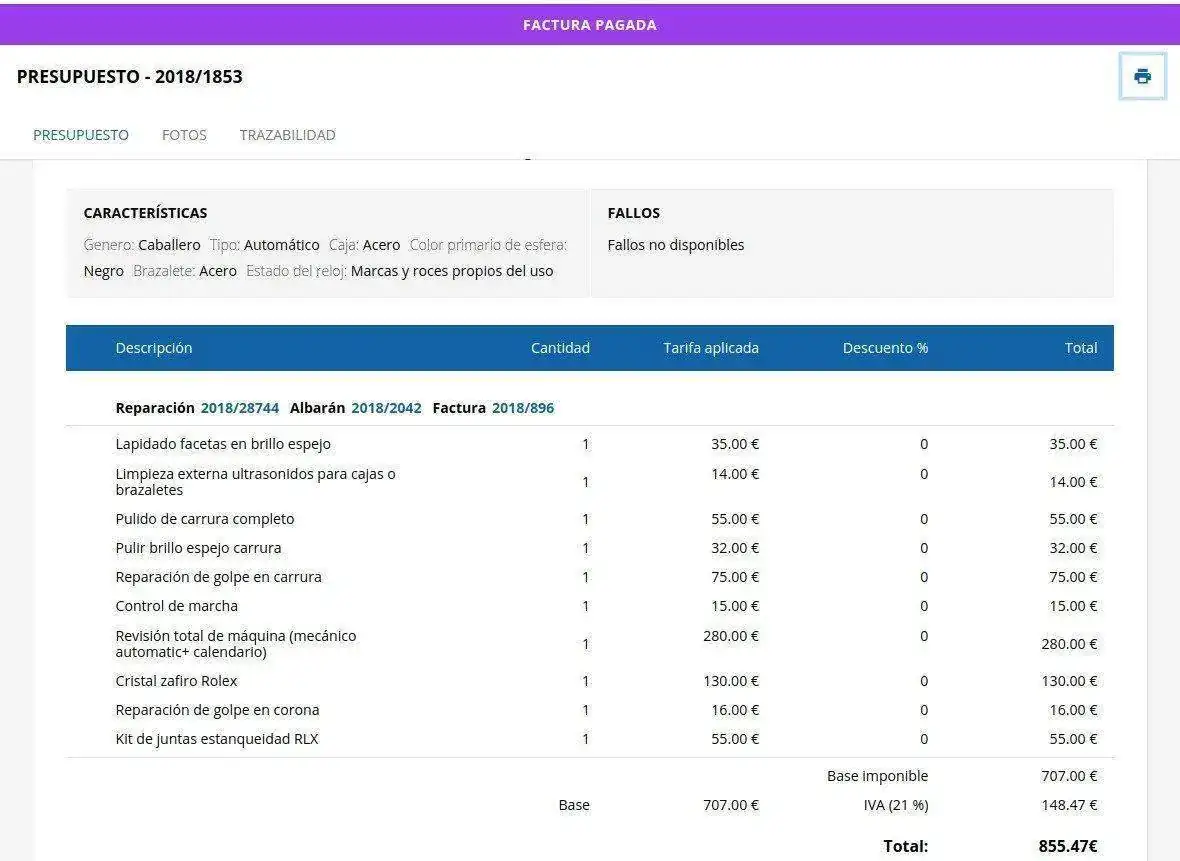
Task: Click the Presupuesto - 2018/1853 title
Action: click(x=130, y=77)
